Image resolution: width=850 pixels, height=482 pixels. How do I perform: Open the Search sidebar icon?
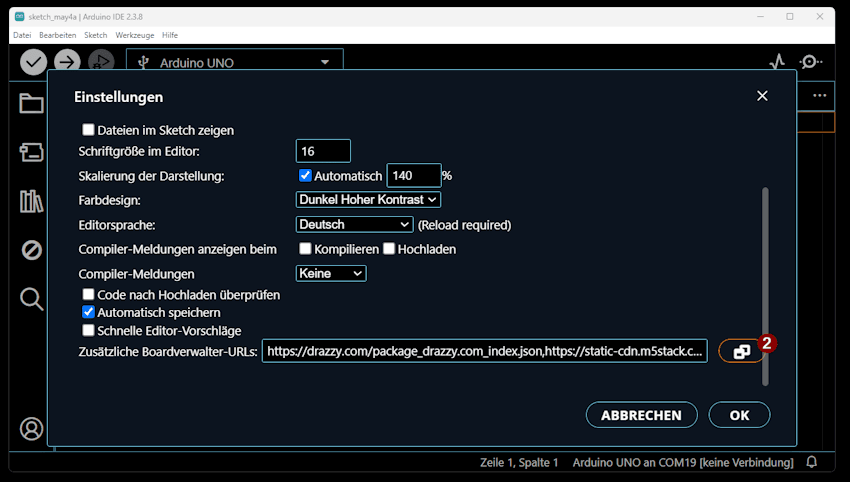point(31,299)
